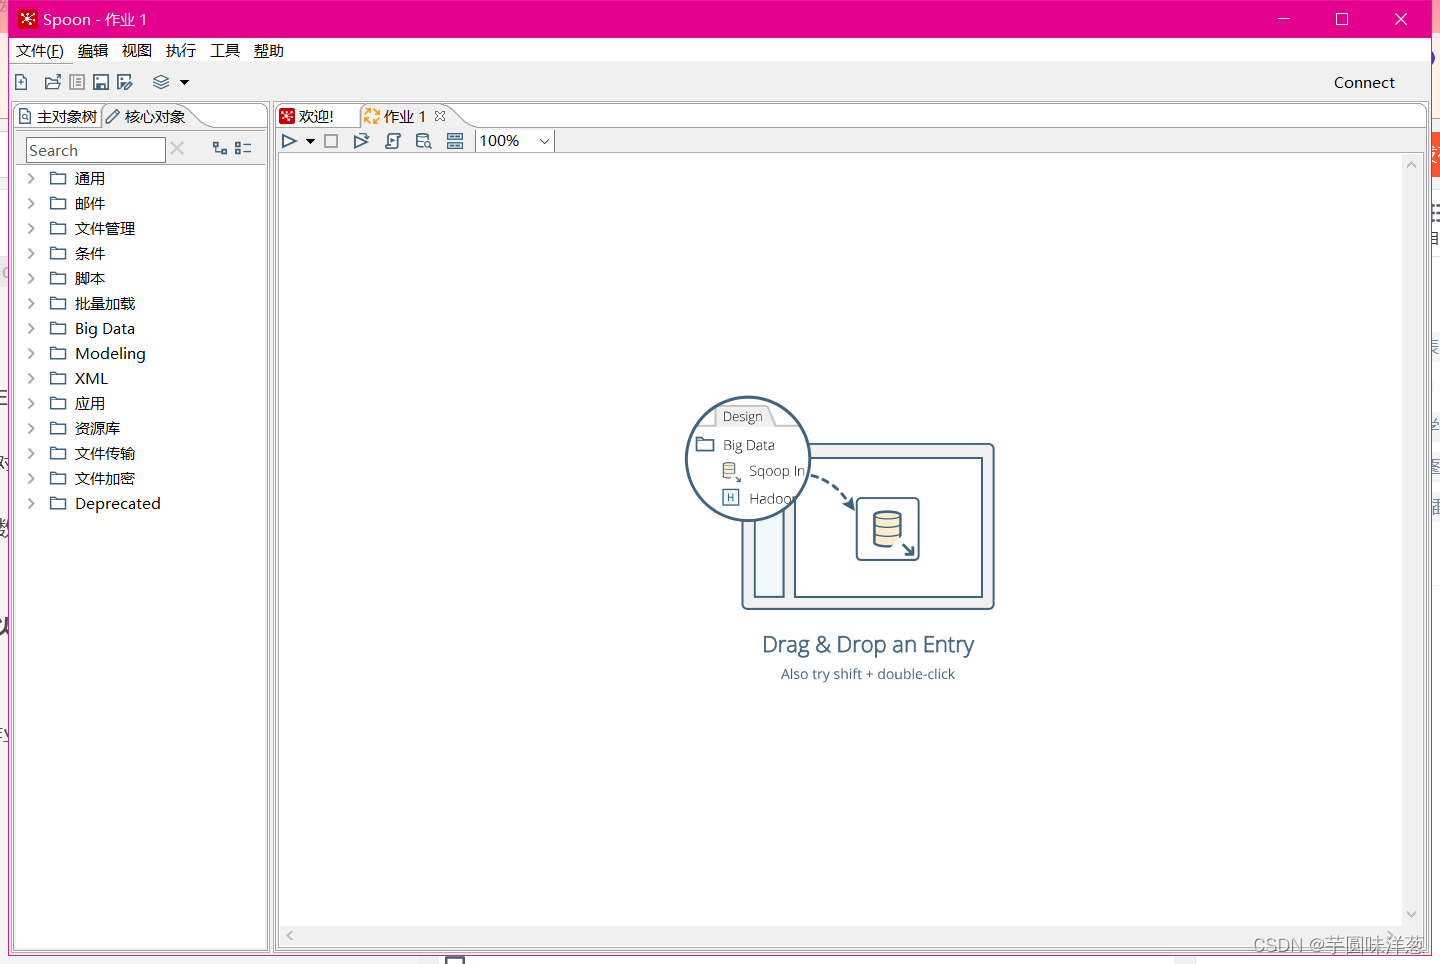
Task: Select the 作业 1 tab
Action: (x=396, y=117)
